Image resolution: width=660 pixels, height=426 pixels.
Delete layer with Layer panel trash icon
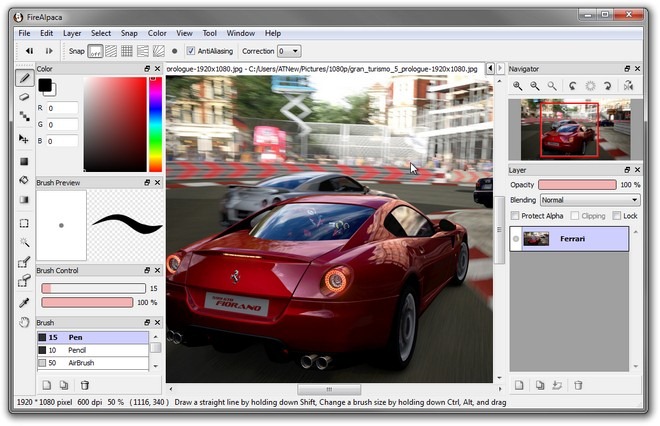click(579, 385)
